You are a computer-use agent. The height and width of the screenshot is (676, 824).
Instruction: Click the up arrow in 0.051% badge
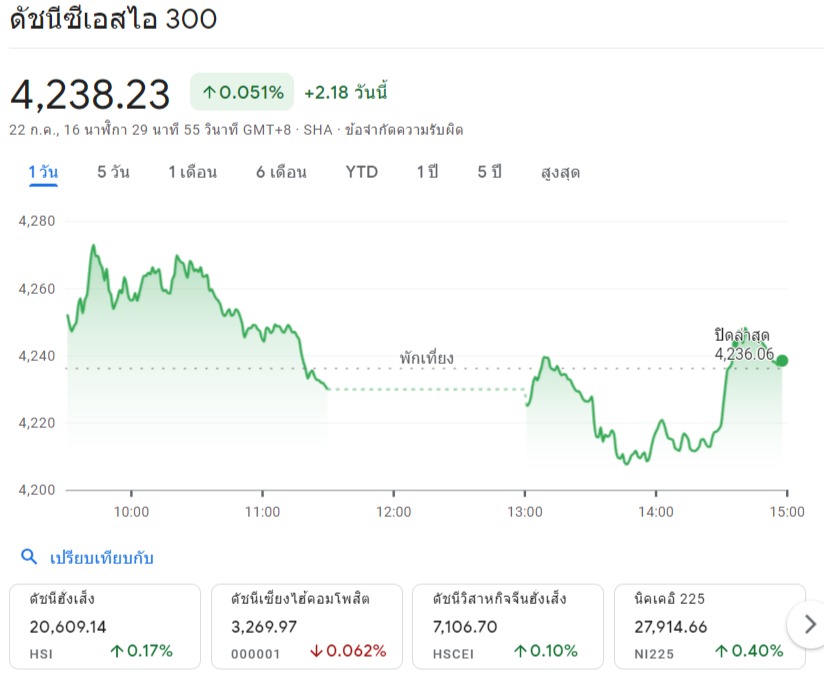click(x=209, y=93)
